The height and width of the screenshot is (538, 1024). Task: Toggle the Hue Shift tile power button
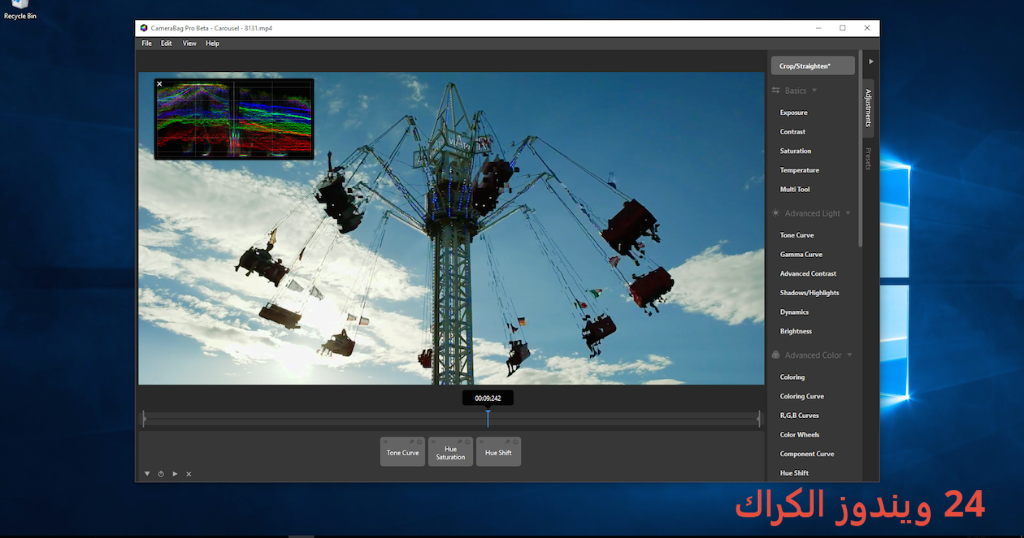click(x=515, y=441)
